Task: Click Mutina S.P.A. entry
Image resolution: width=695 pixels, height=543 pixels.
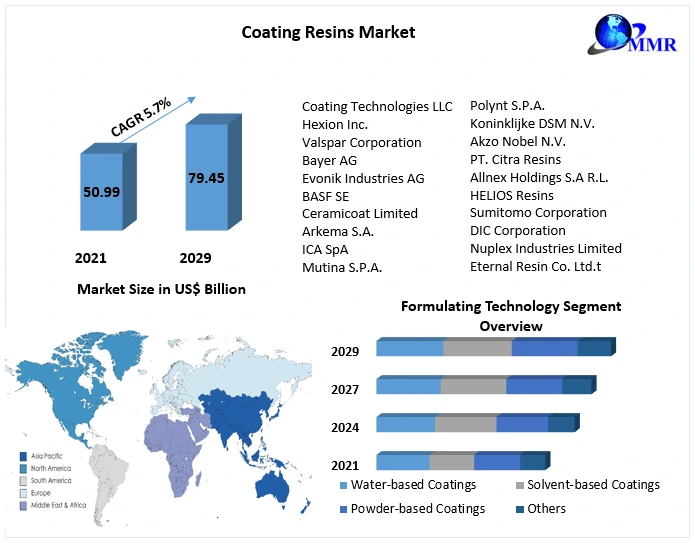Action: pyautogui.click(x=342, y=267)
